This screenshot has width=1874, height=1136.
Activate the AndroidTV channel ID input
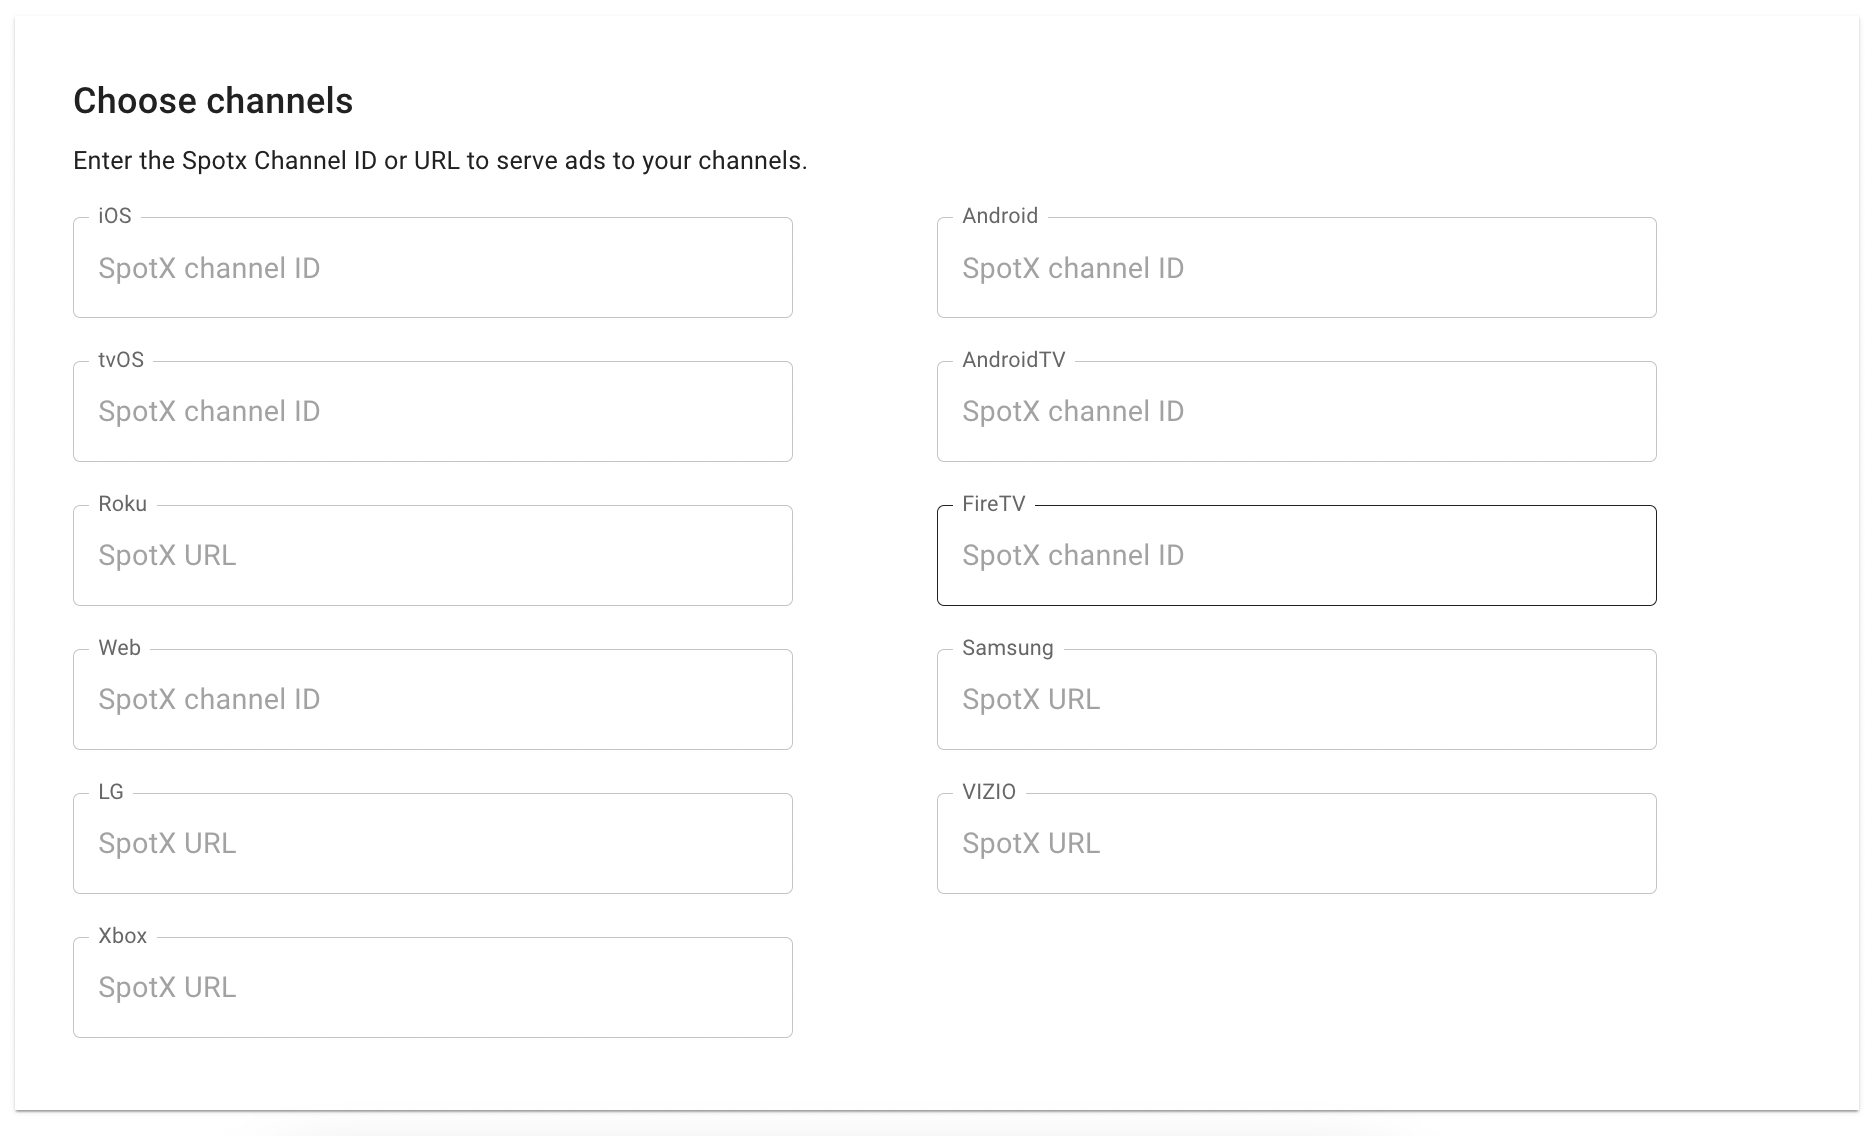[1297, 412]
